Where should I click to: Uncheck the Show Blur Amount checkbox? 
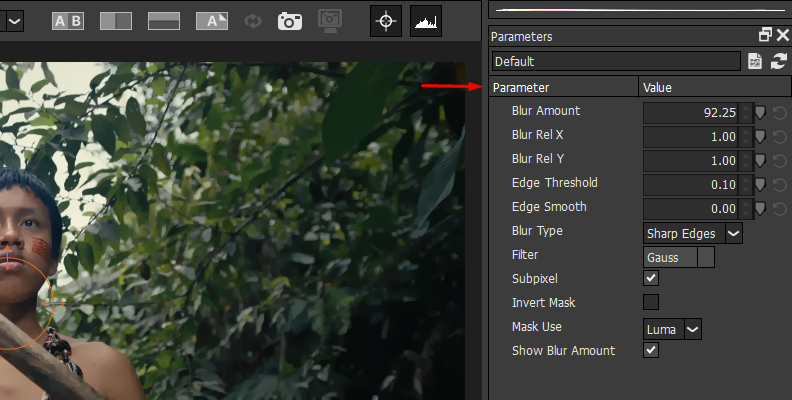coord(651,350)
